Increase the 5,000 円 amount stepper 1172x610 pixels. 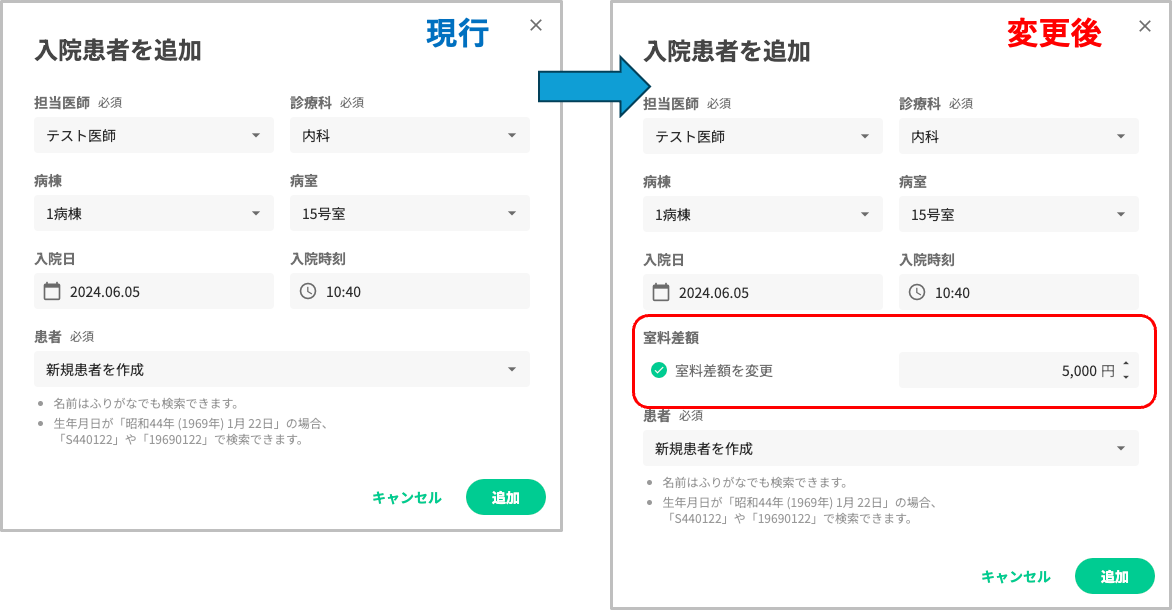pos(1126,364)
